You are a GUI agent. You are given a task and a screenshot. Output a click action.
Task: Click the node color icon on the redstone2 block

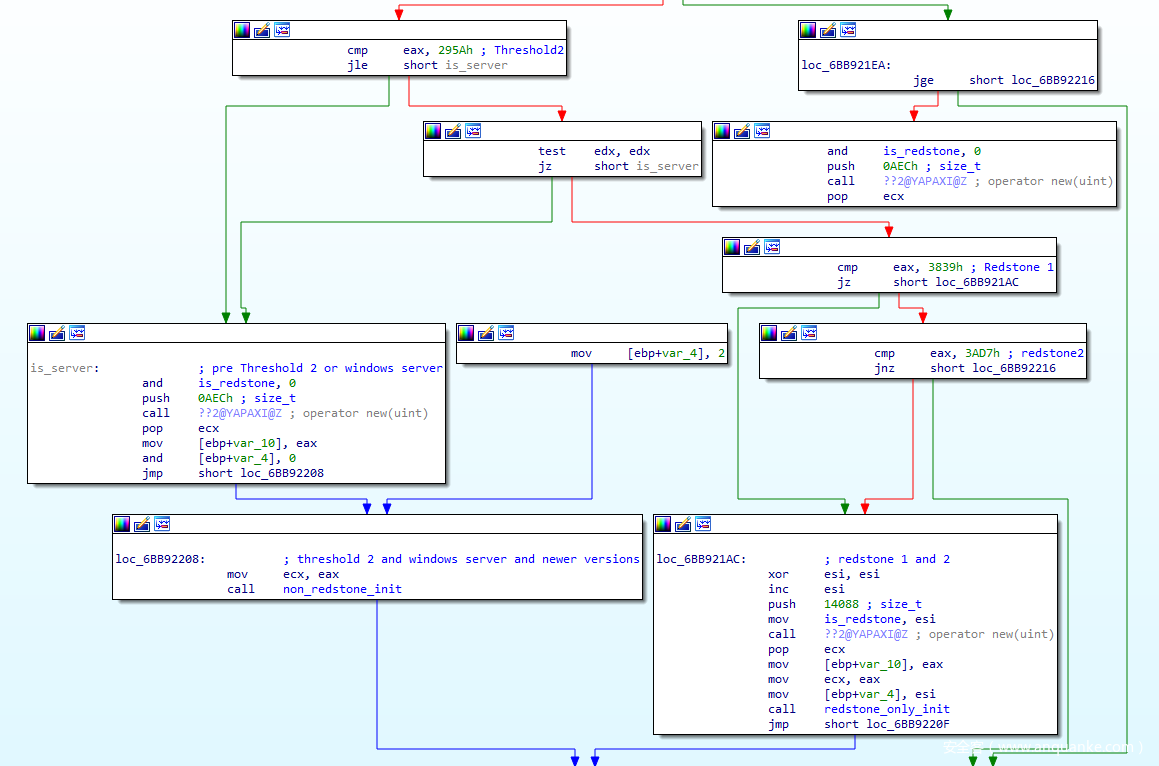pyautogui.click(x=769, y=333)
